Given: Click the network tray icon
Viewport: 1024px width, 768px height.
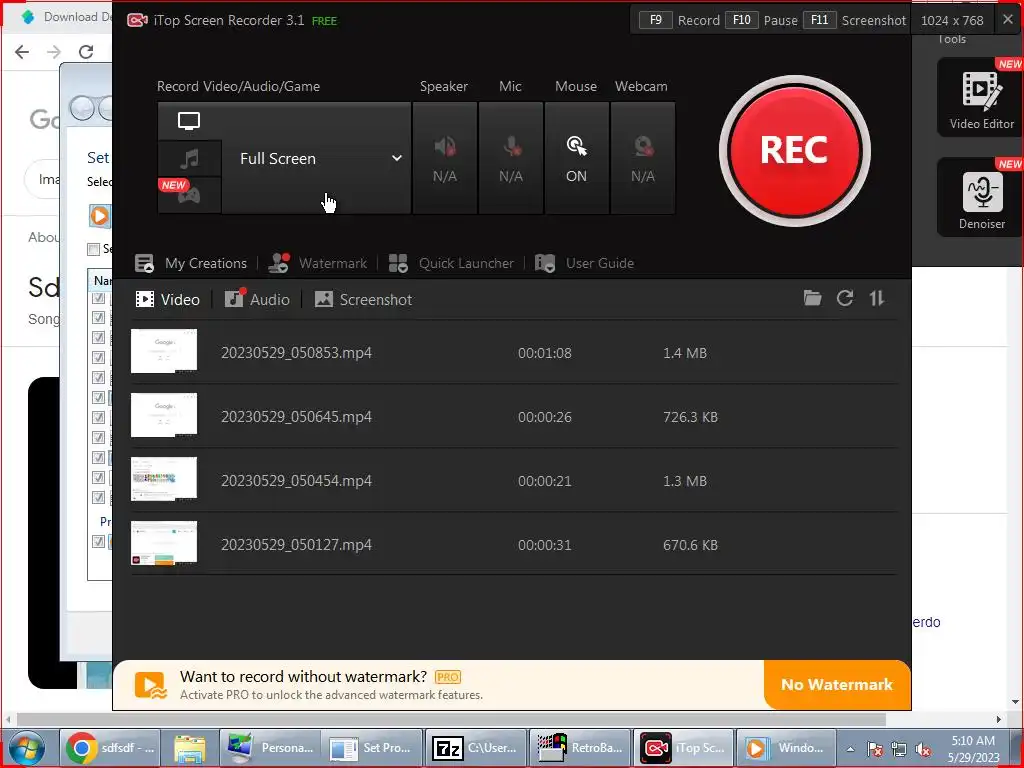Looking at the screenshot, I should coord(899,749).
